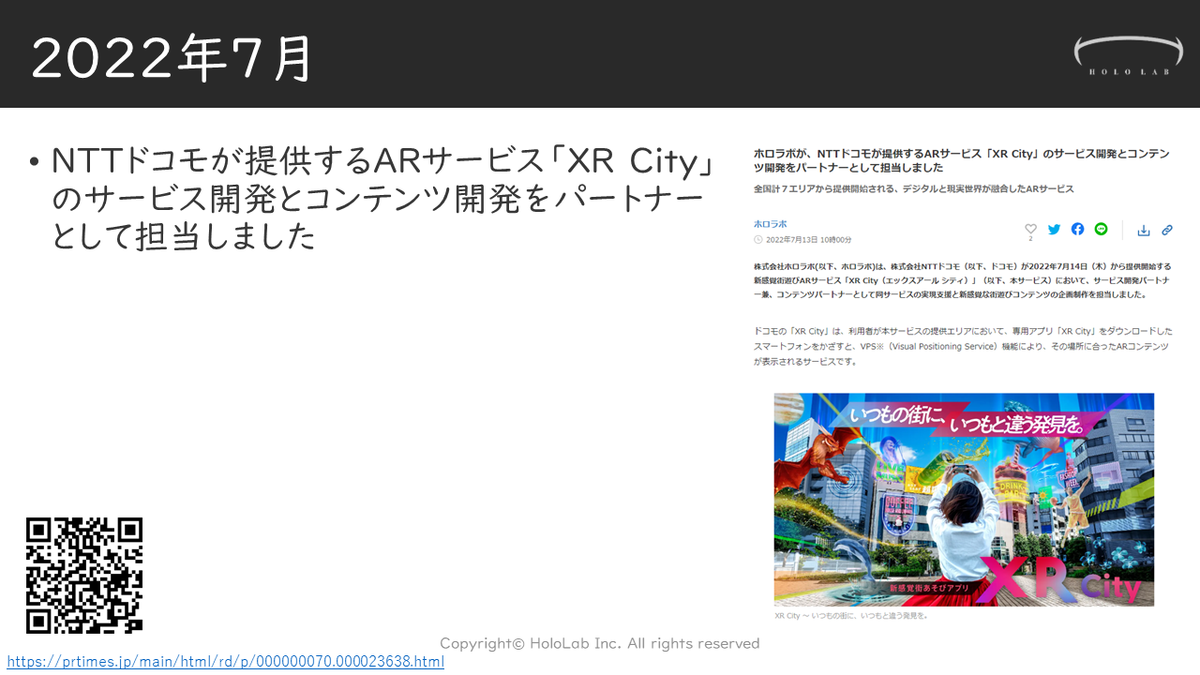Screen dimensions: 1200x675
Task: Click "Copyright© HoloLab Inc. All rights reserved"
Action: tap(600, 643)
